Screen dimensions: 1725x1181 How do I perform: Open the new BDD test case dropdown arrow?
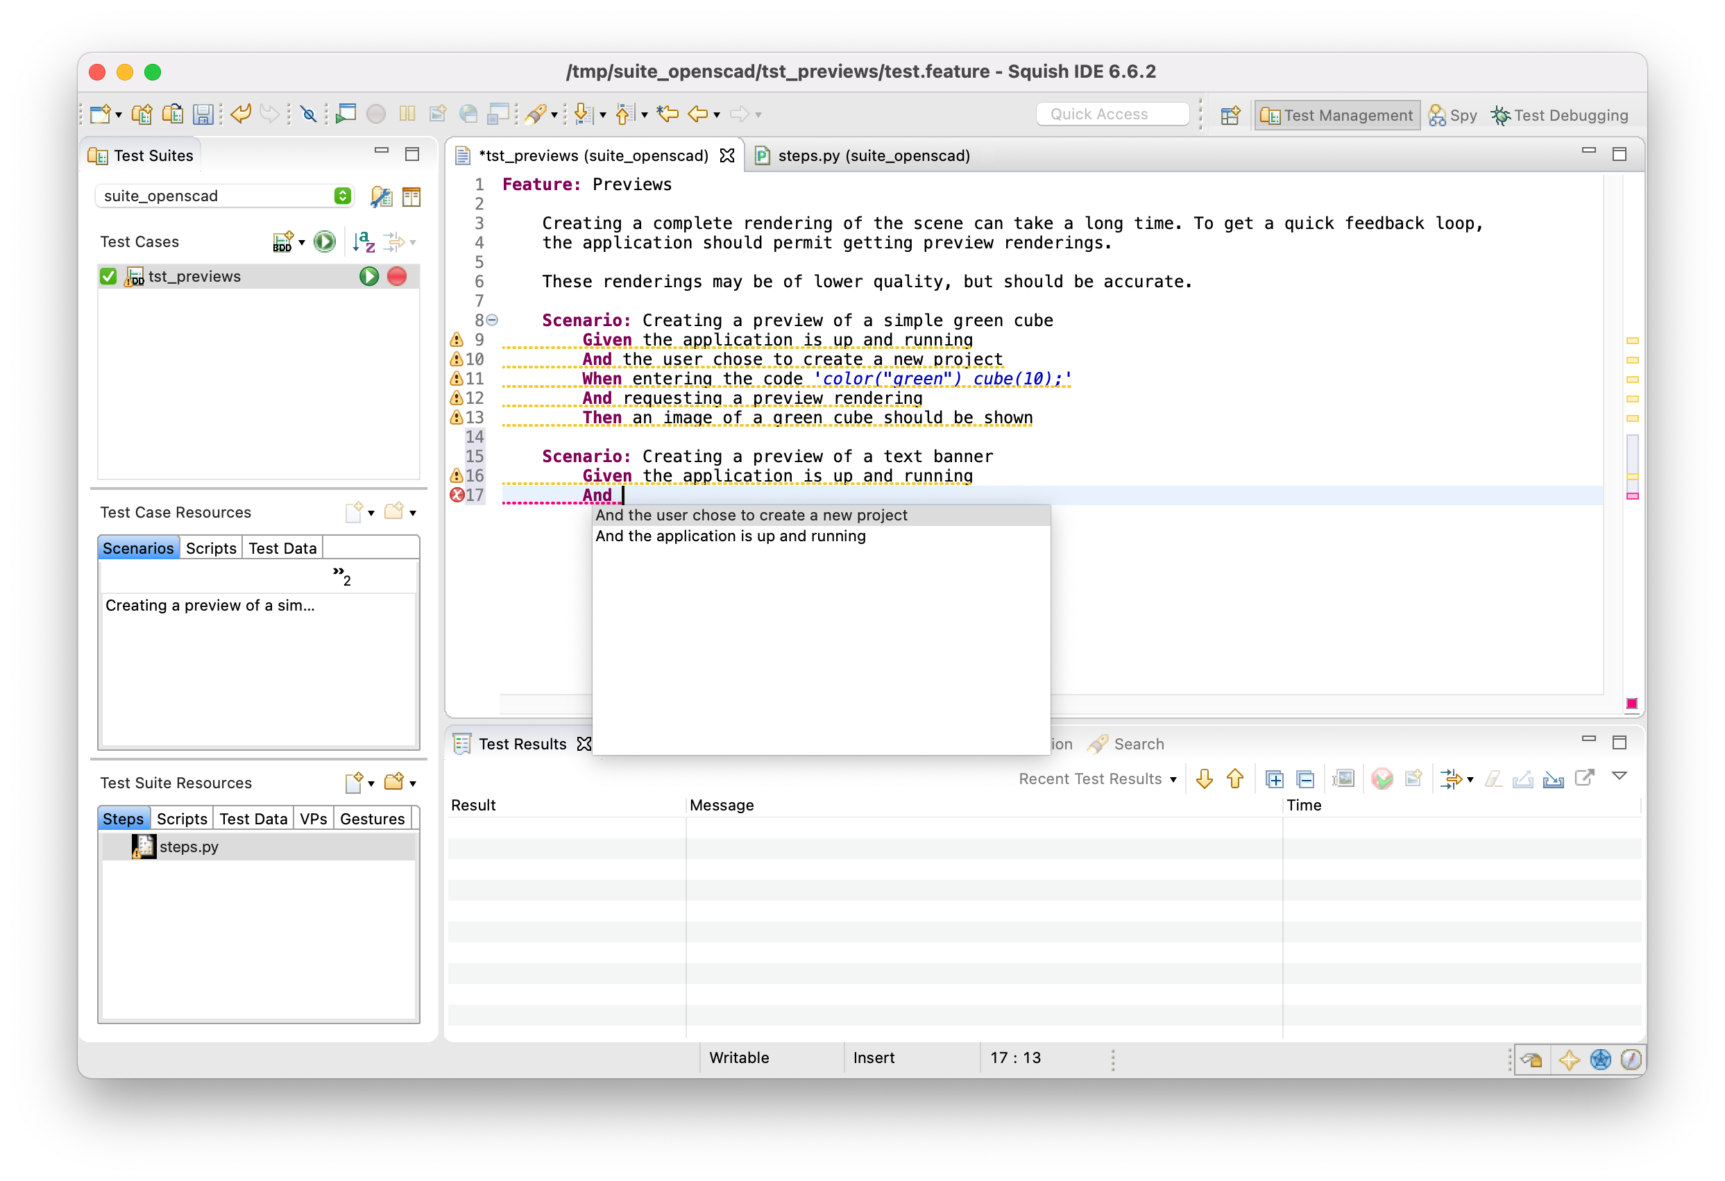click(x=302, y=242)
